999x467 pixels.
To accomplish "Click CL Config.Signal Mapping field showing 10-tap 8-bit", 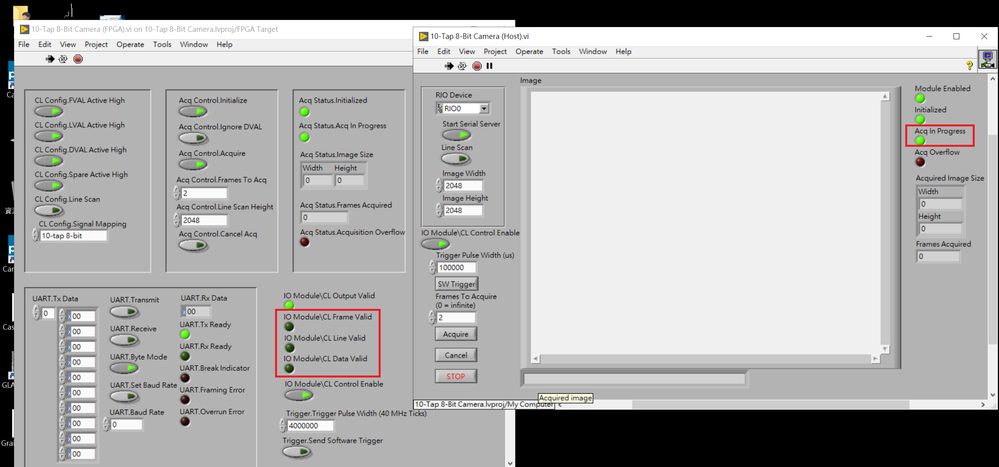I will tap(73, 236).
